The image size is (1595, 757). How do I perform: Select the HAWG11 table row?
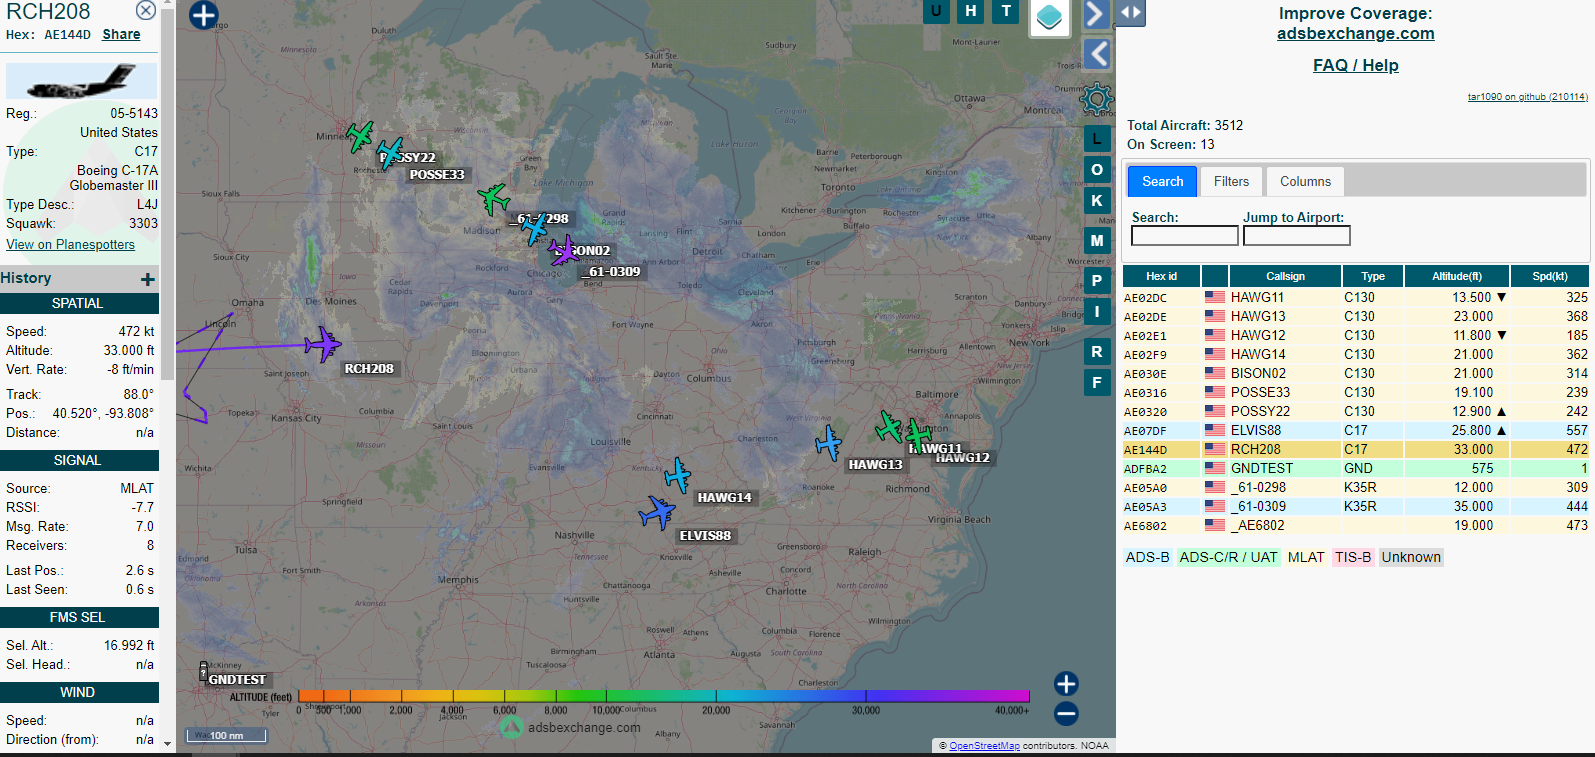pyautogui.click(x=1356, y=297)
